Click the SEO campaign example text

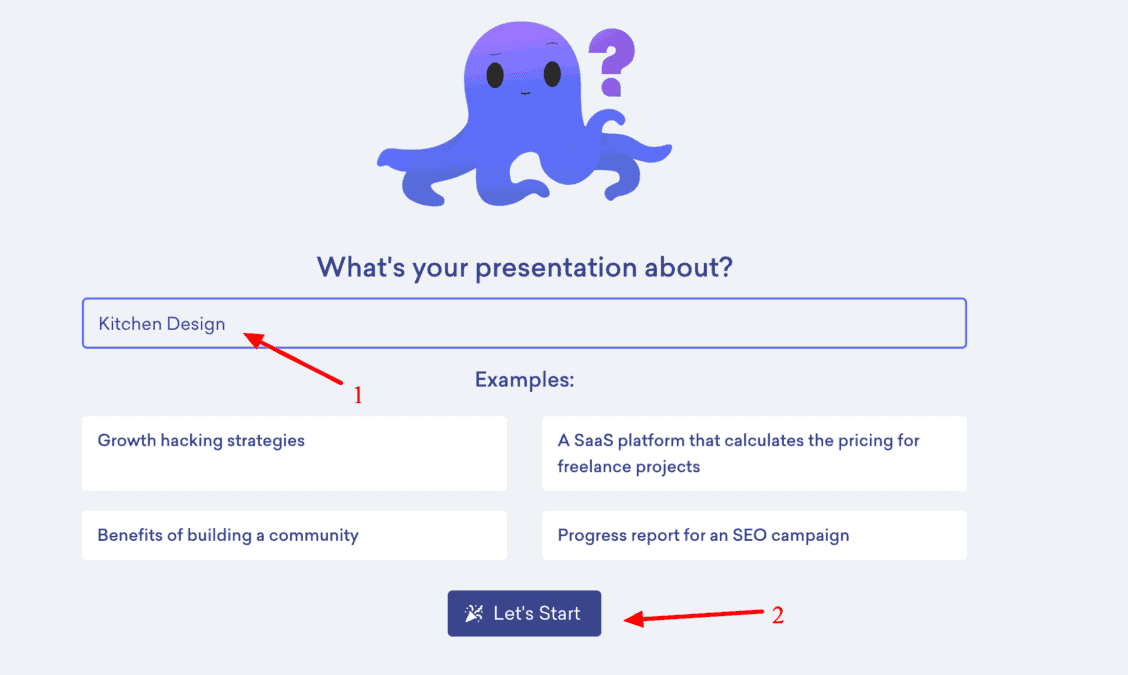(703, 535)
